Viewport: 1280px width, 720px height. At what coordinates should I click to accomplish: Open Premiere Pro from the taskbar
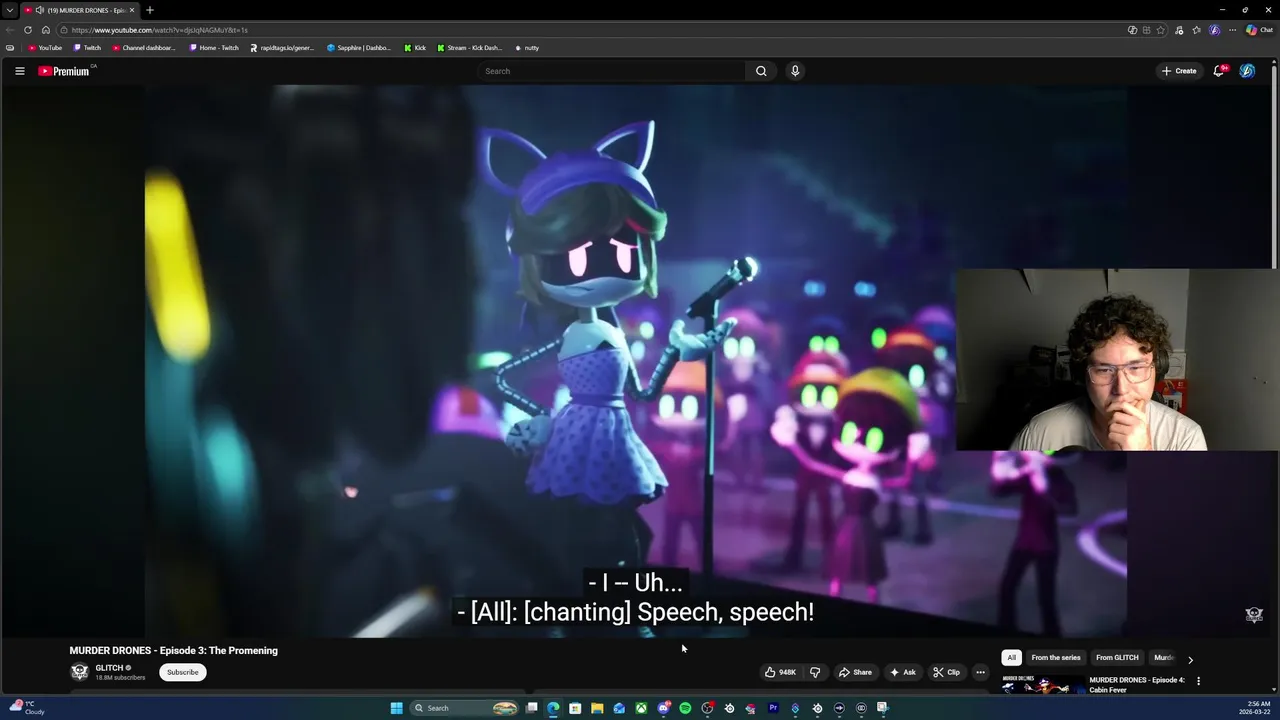[773, 708]
